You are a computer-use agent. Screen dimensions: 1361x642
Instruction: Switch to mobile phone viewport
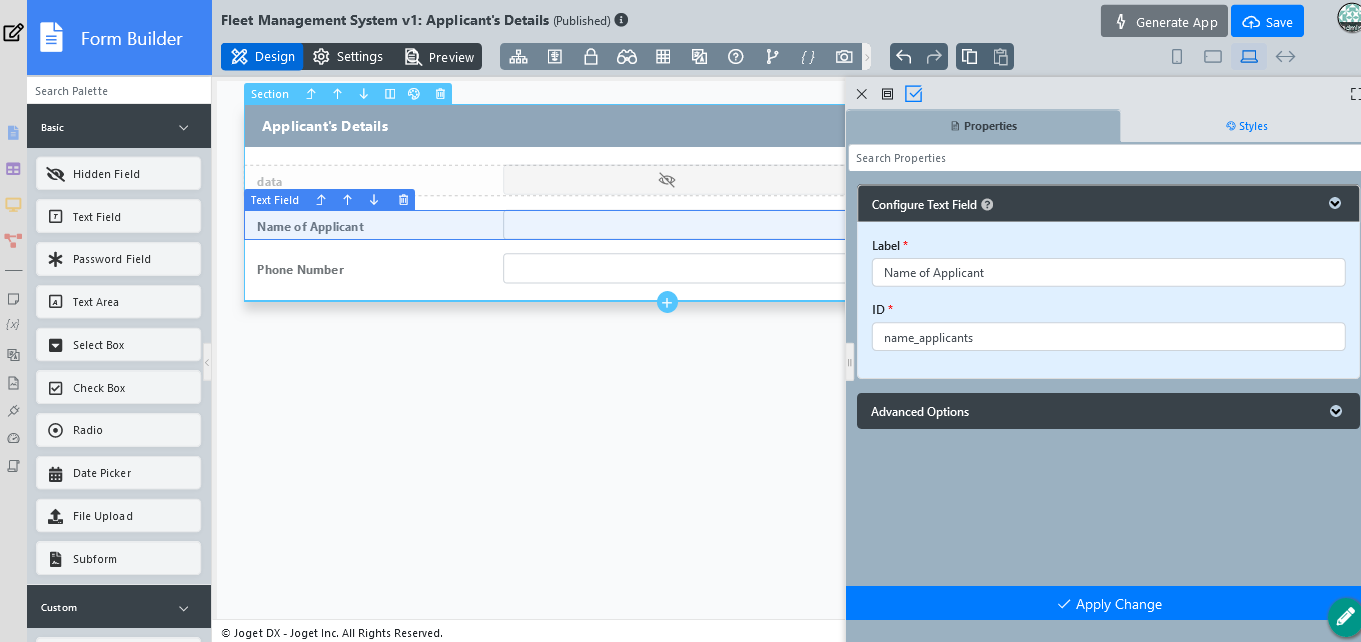click(1177, 57)
